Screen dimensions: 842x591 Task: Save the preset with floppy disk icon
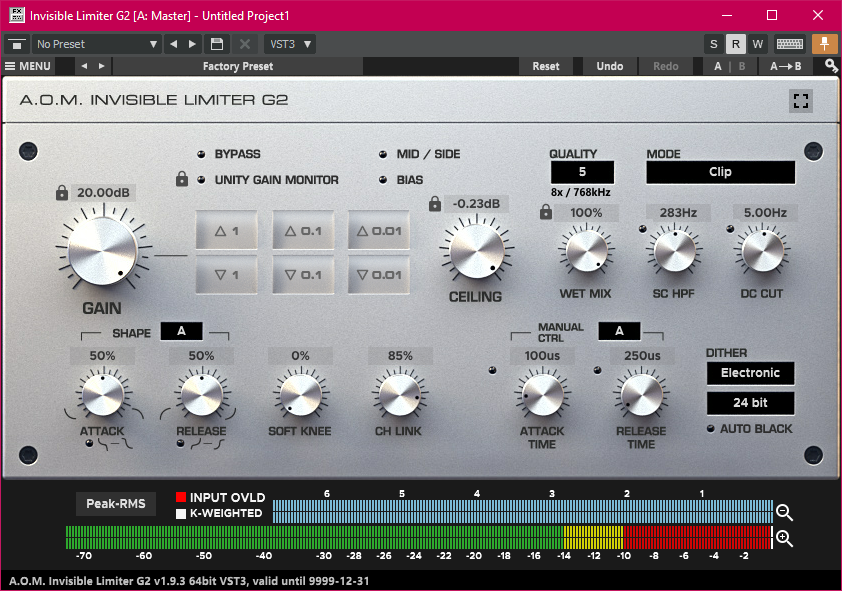pyautogui.click(x=217, y=44)
